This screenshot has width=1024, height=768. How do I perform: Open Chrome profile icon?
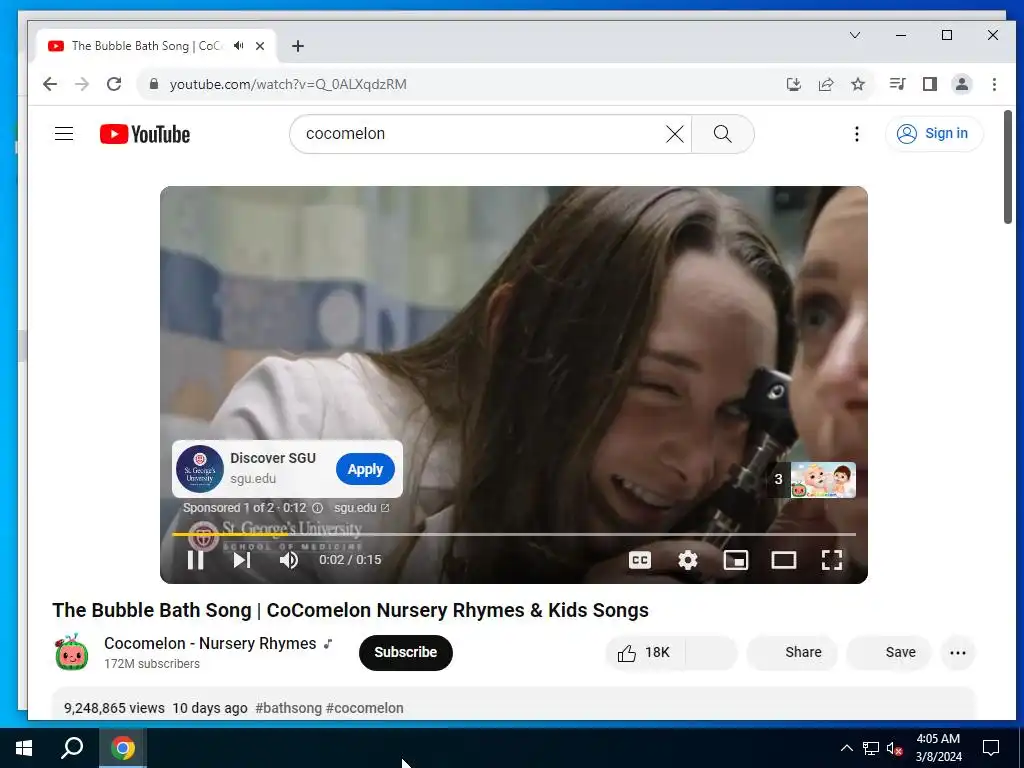coord(962,84)
